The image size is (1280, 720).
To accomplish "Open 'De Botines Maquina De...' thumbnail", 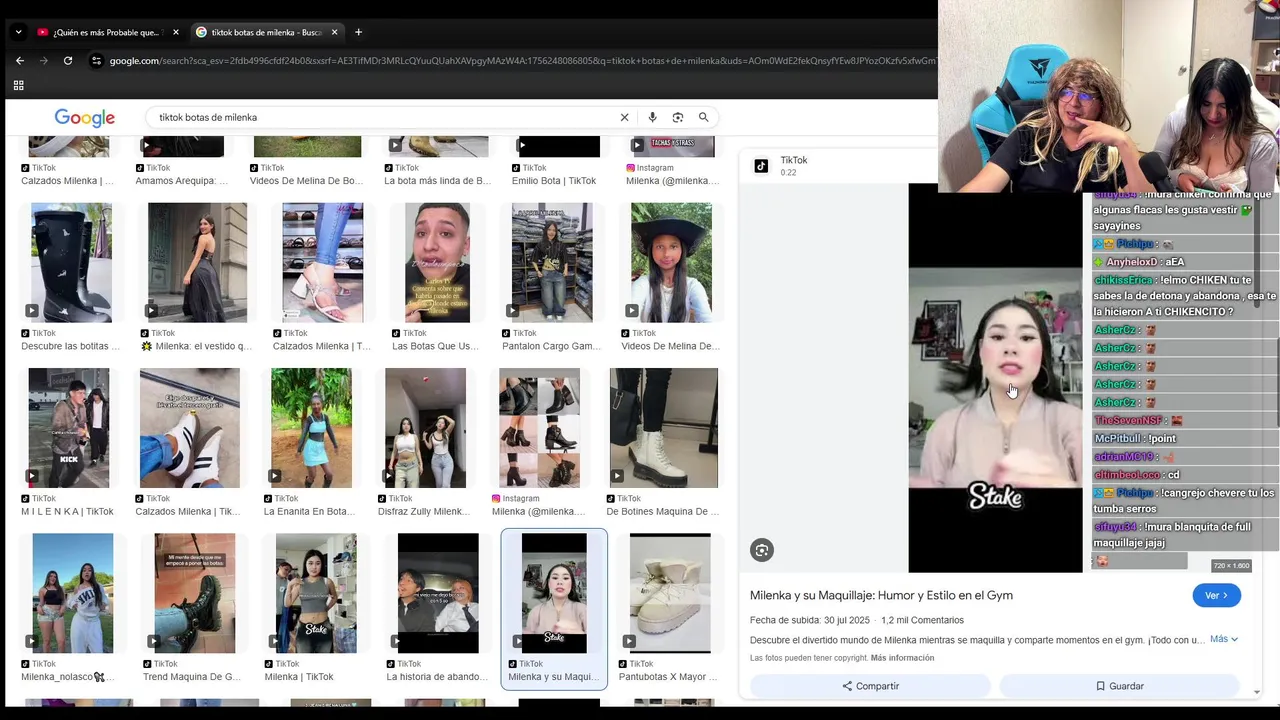I will coord(663,428).
